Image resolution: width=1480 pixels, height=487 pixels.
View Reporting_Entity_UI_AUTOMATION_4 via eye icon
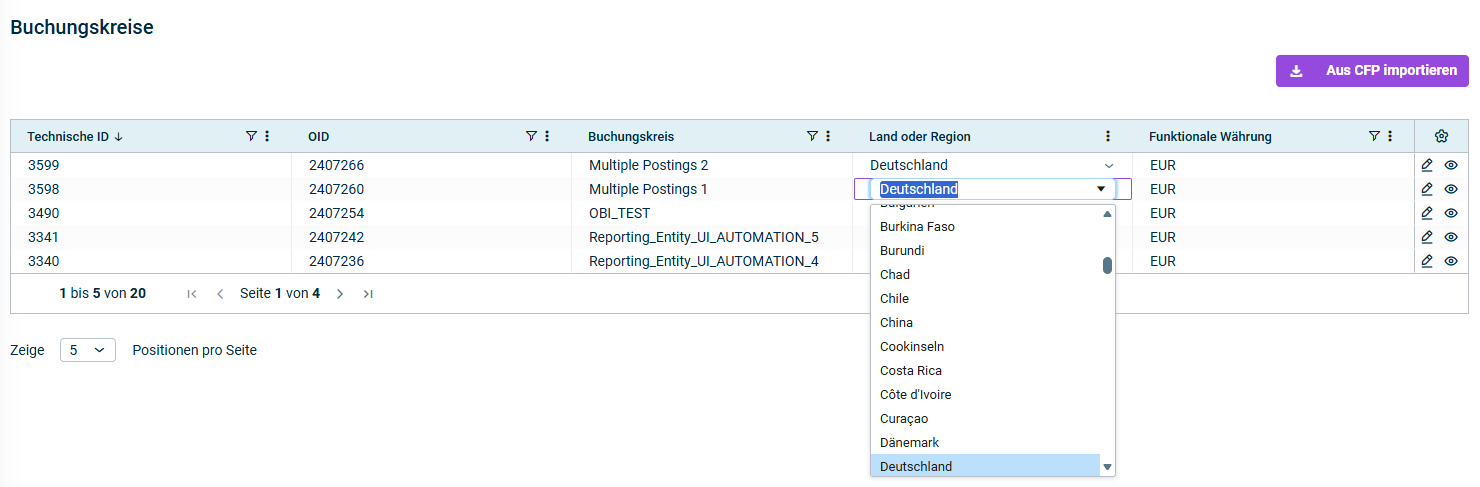[x=1451, y=261]
